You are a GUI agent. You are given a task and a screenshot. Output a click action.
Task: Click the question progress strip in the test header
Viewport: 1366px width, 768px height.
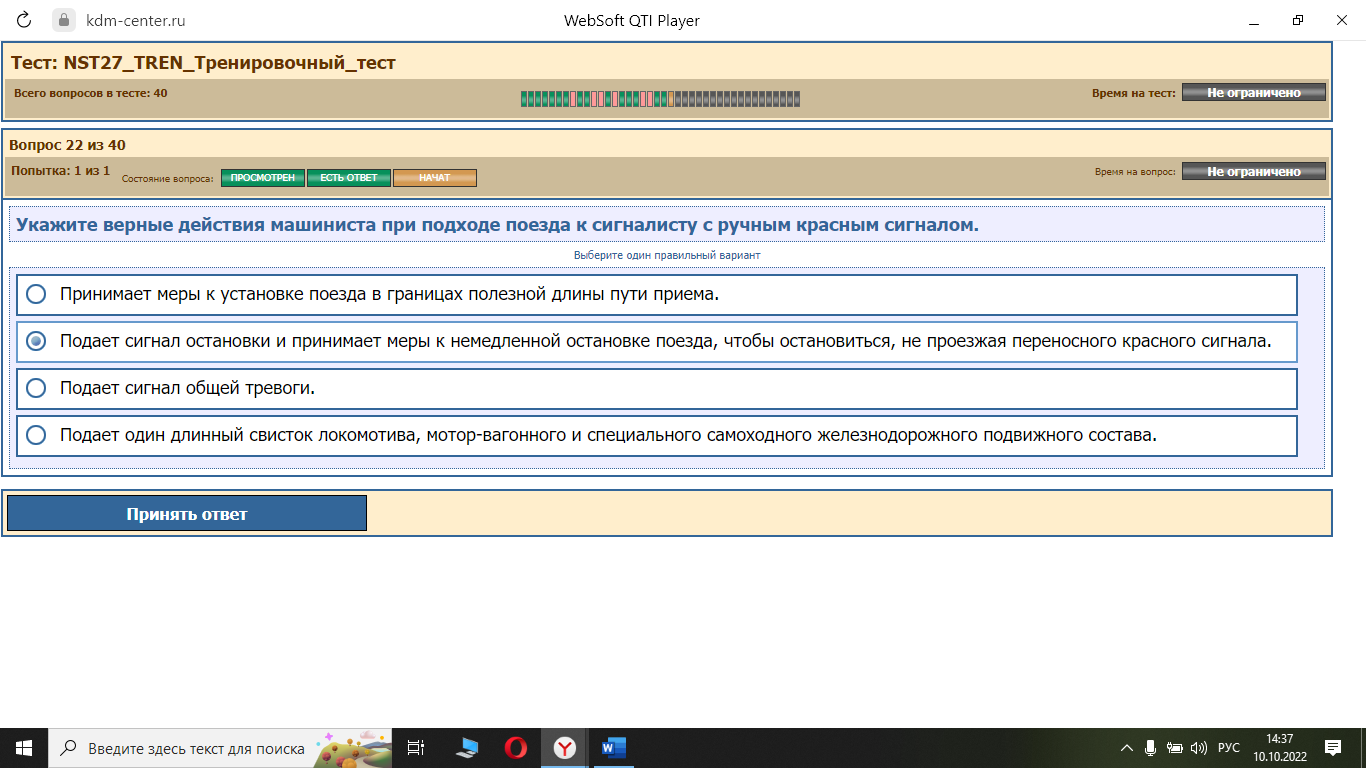(660, 99)
